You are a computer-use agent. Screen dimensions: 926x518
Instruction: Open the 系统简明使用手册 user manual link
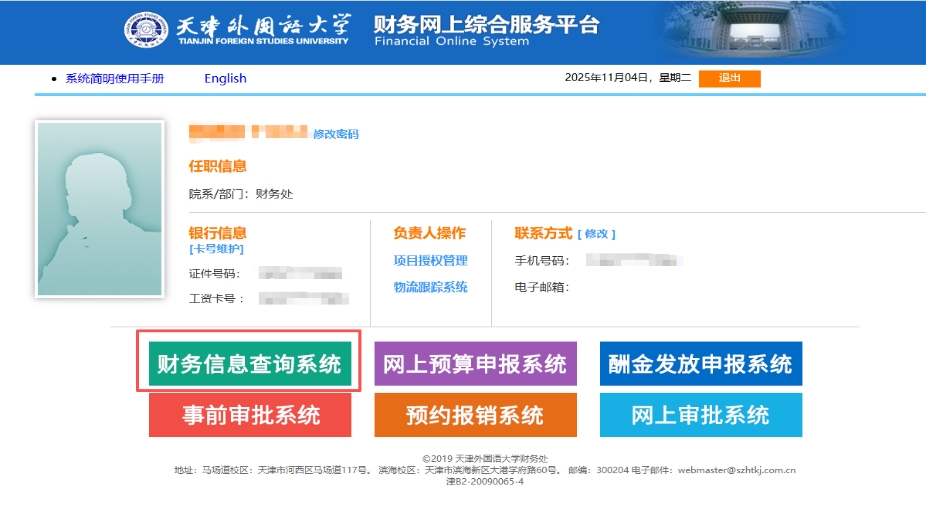[x=114, y=79]
